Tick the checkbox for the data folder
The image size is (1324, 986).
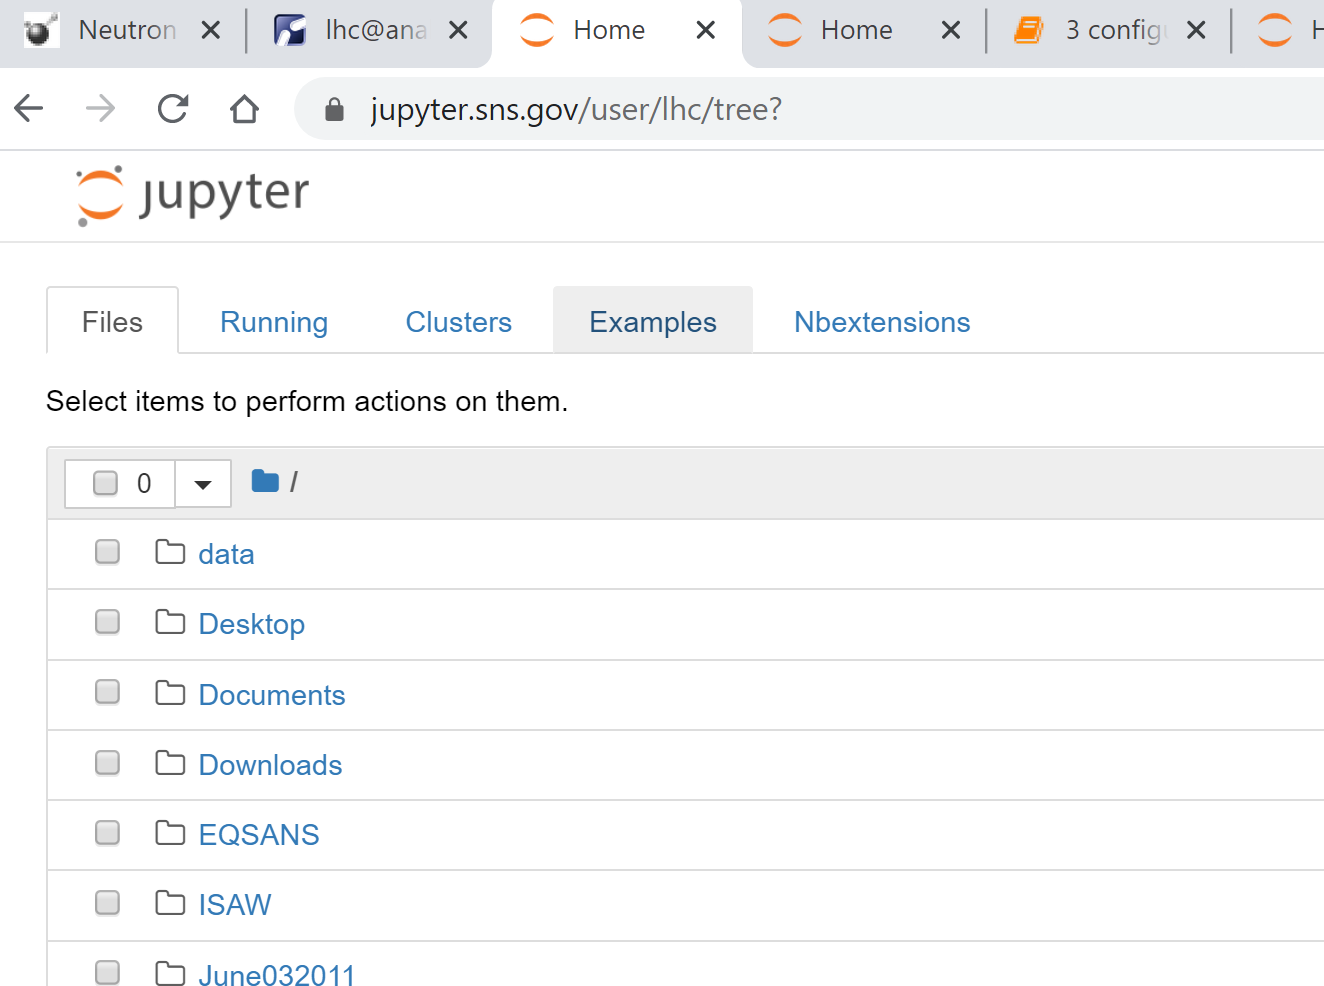(107, 552)
